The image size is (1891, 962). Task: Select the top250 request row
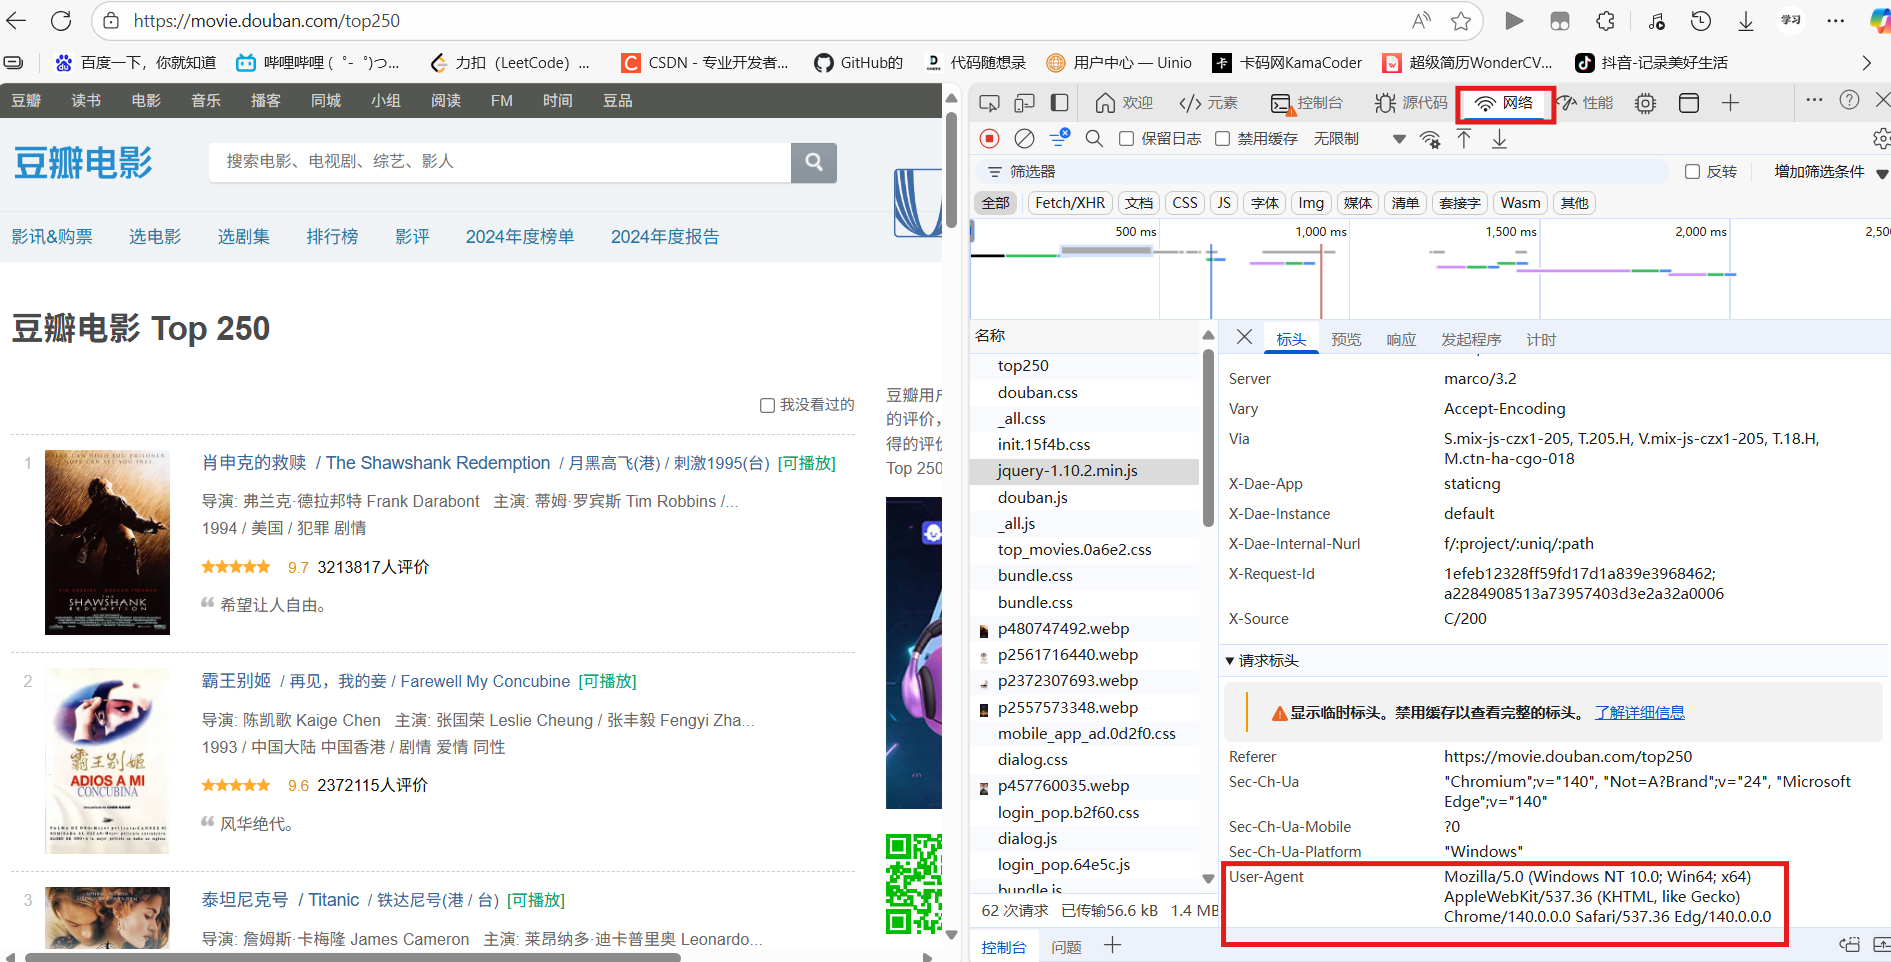click(x=1085, y=366)
